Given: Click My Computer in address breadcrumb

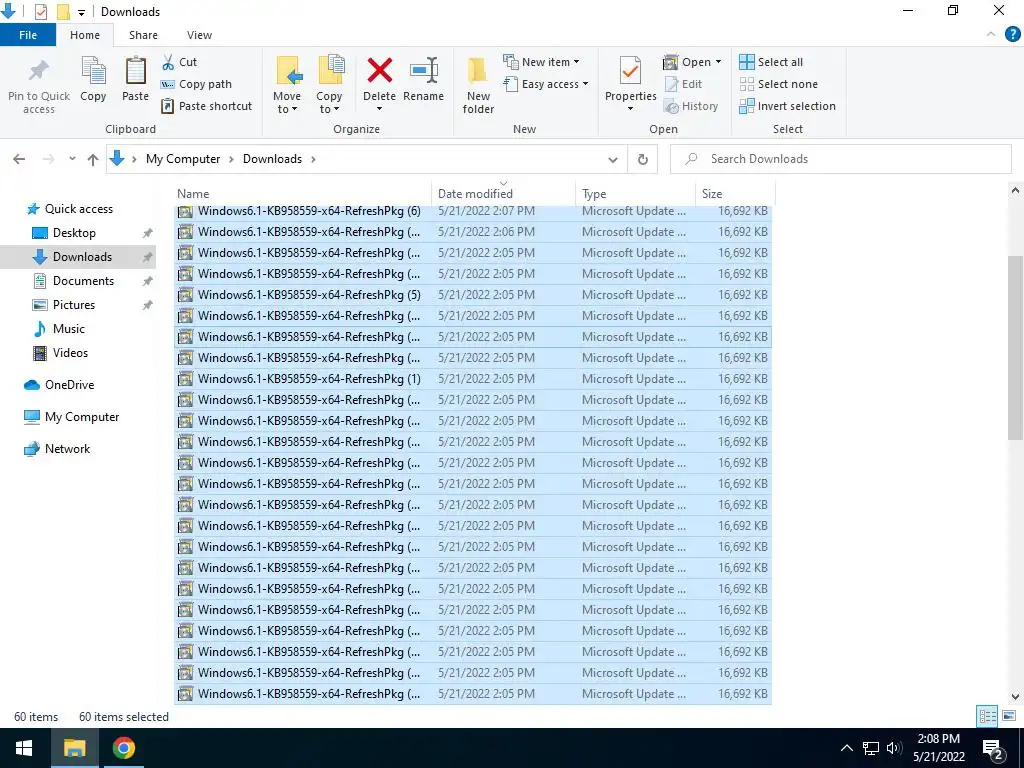Looking at the screenshot, I should coord(183,159).
